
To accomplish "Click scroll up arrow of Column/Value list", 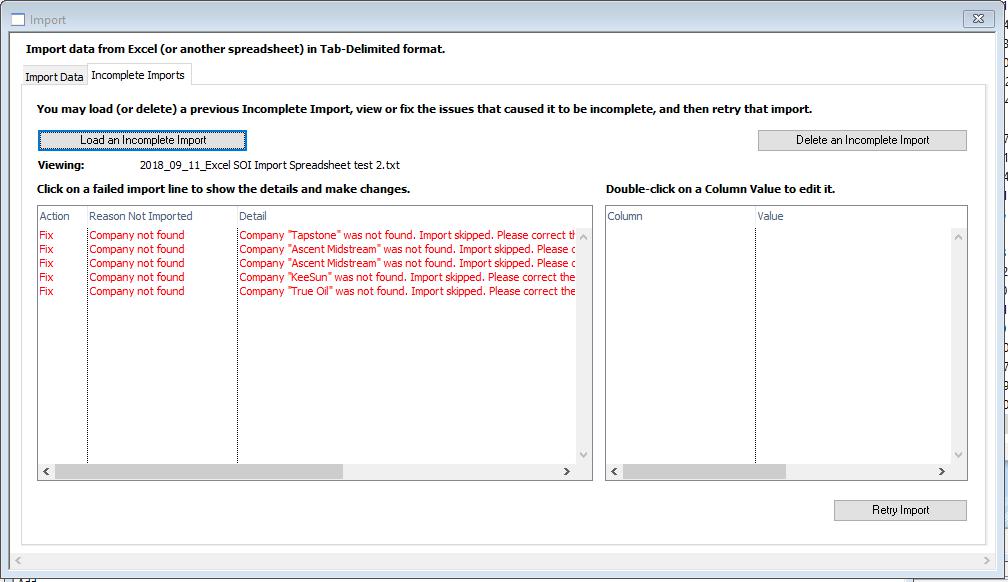I will [959, 237].
